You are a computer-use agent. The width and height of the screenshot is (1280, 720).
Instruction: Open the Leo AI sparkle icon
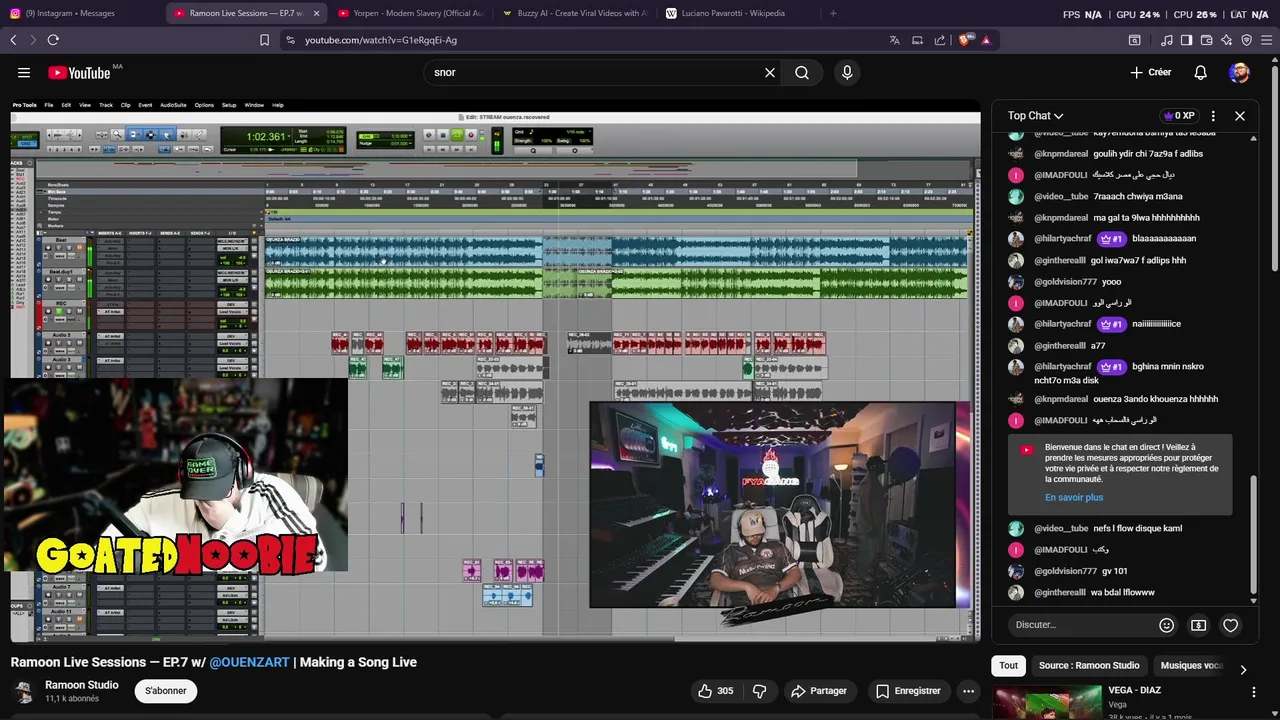(x=1226, y=40)
